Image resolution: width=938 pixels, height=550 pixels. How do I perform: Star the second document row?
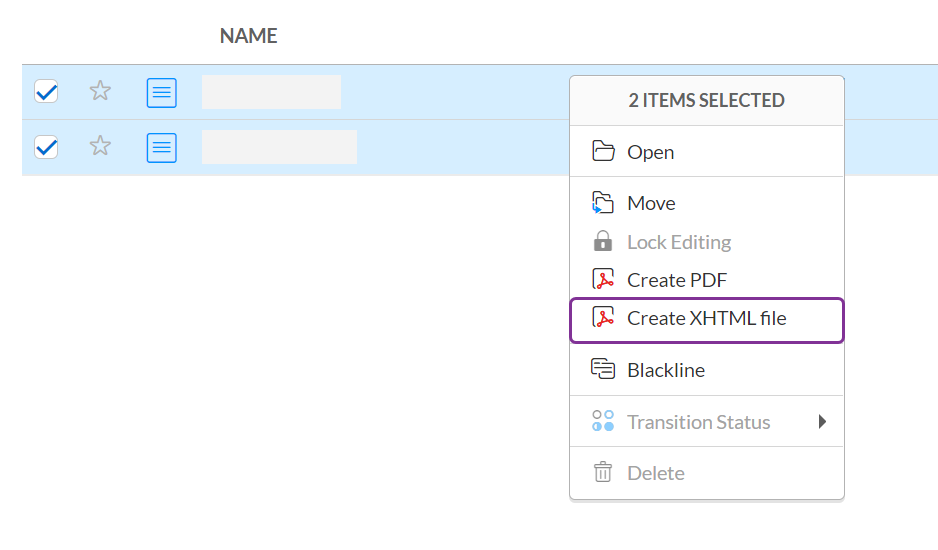pos(100,146)
